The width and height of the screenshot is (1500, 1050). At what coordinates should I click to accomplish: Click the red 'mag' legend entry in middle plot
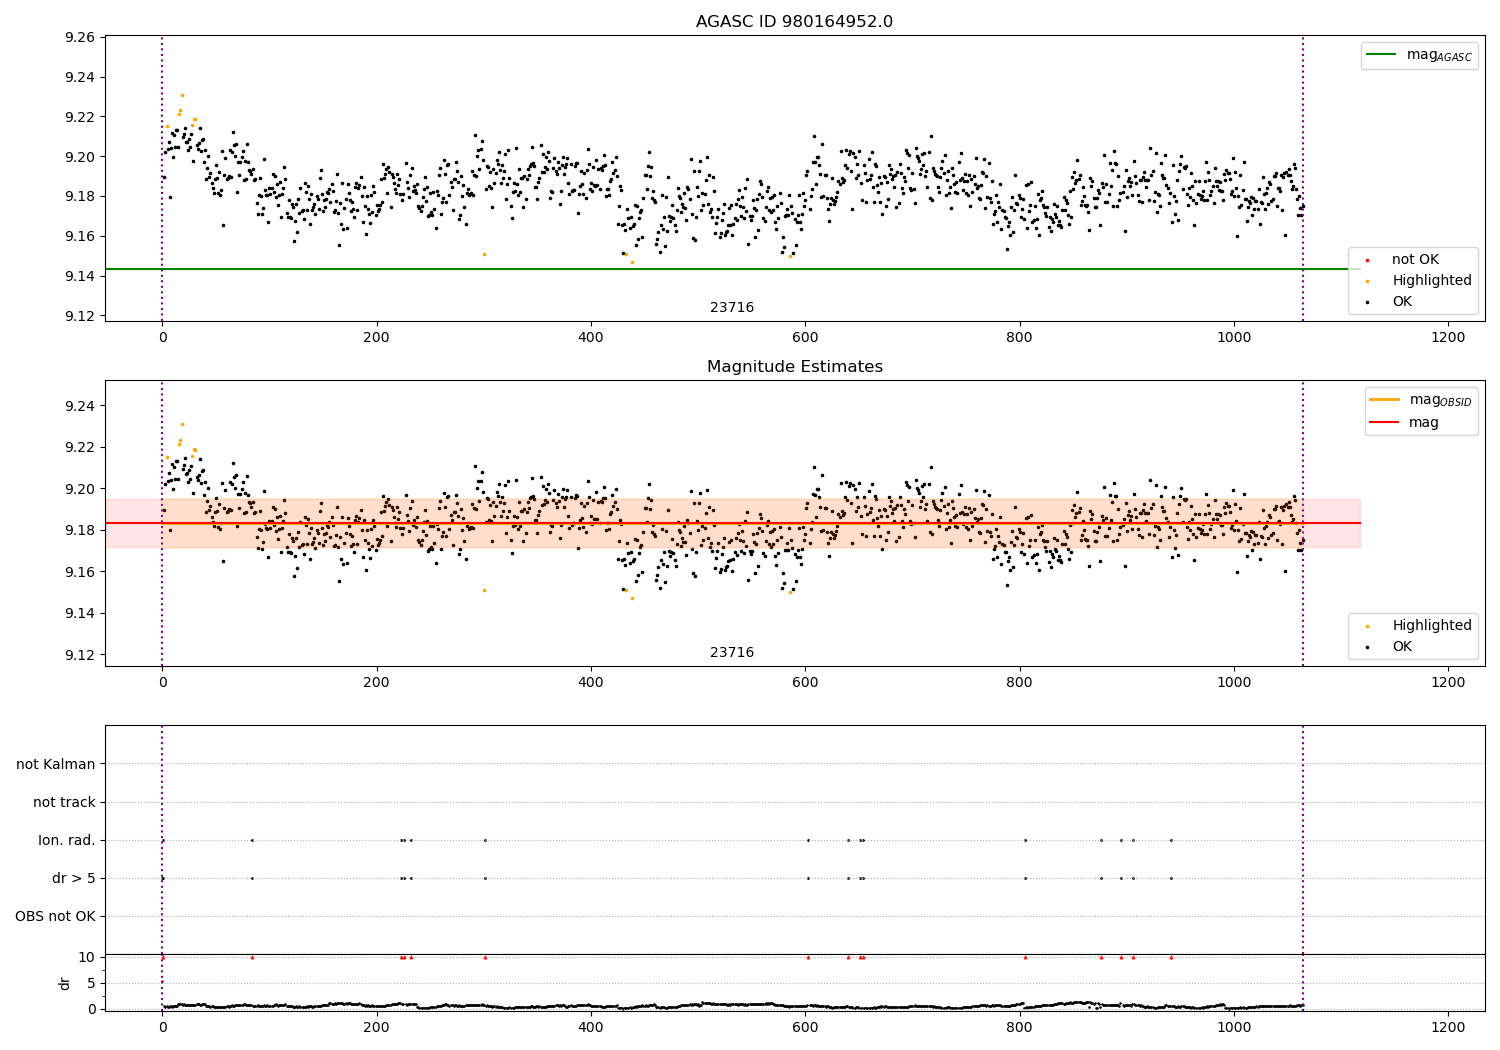coord(1404,422)
